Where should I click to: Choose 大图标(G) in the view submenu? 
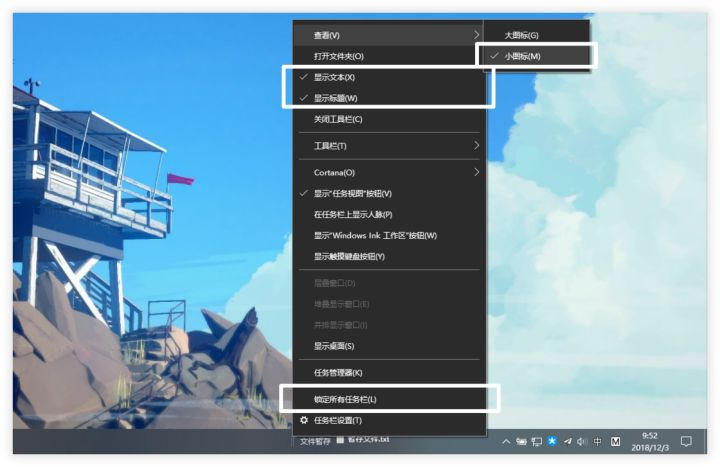point(536,35)
